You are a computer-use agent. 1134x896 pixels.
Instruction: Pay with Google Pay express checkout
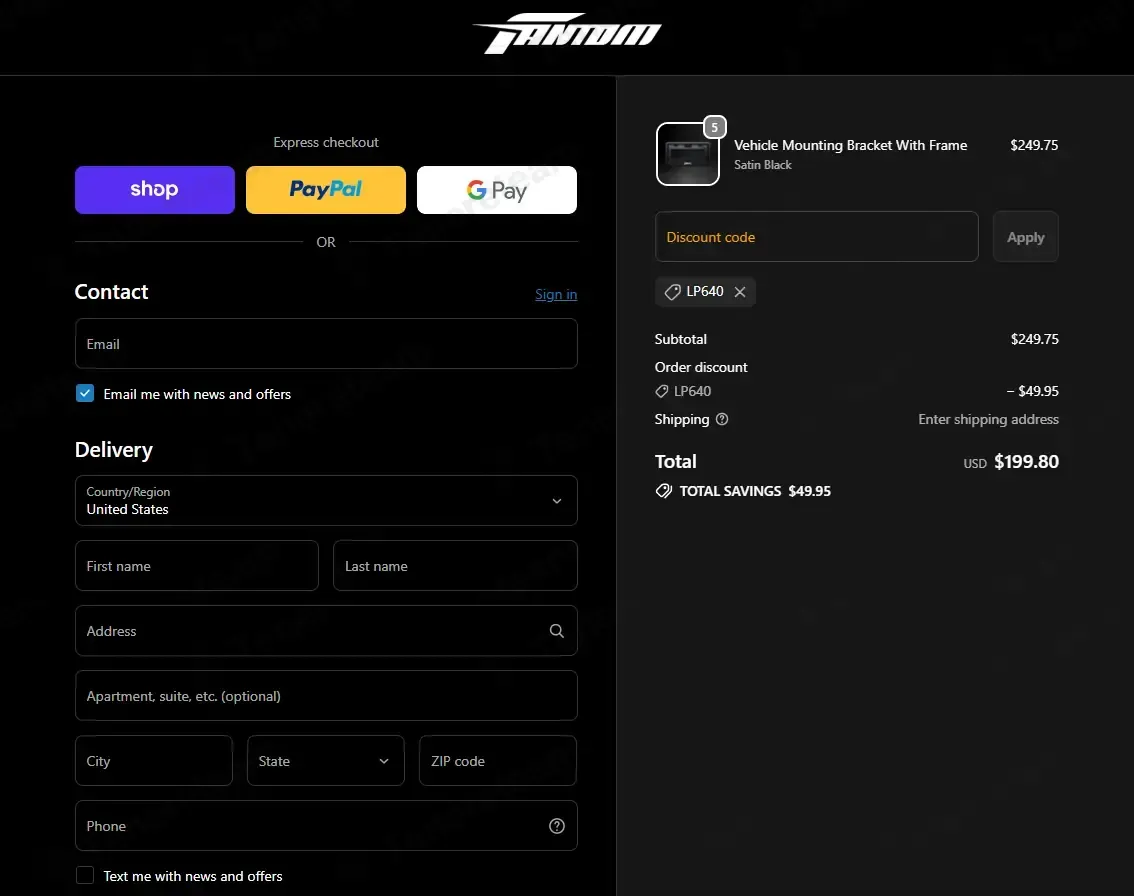pos(497,190)
